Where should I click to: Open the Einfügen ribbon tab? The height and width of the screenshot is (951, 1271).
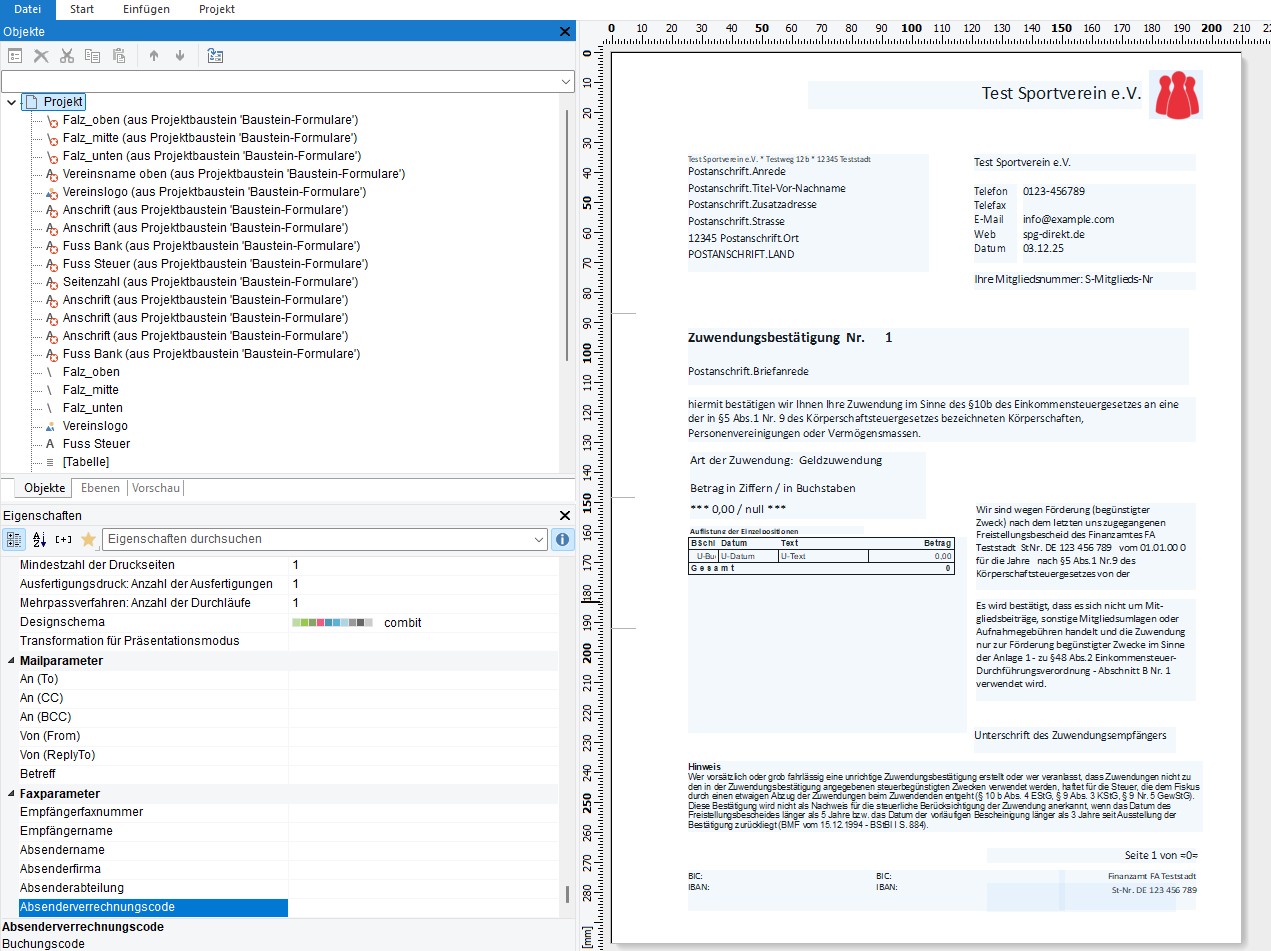145,9
